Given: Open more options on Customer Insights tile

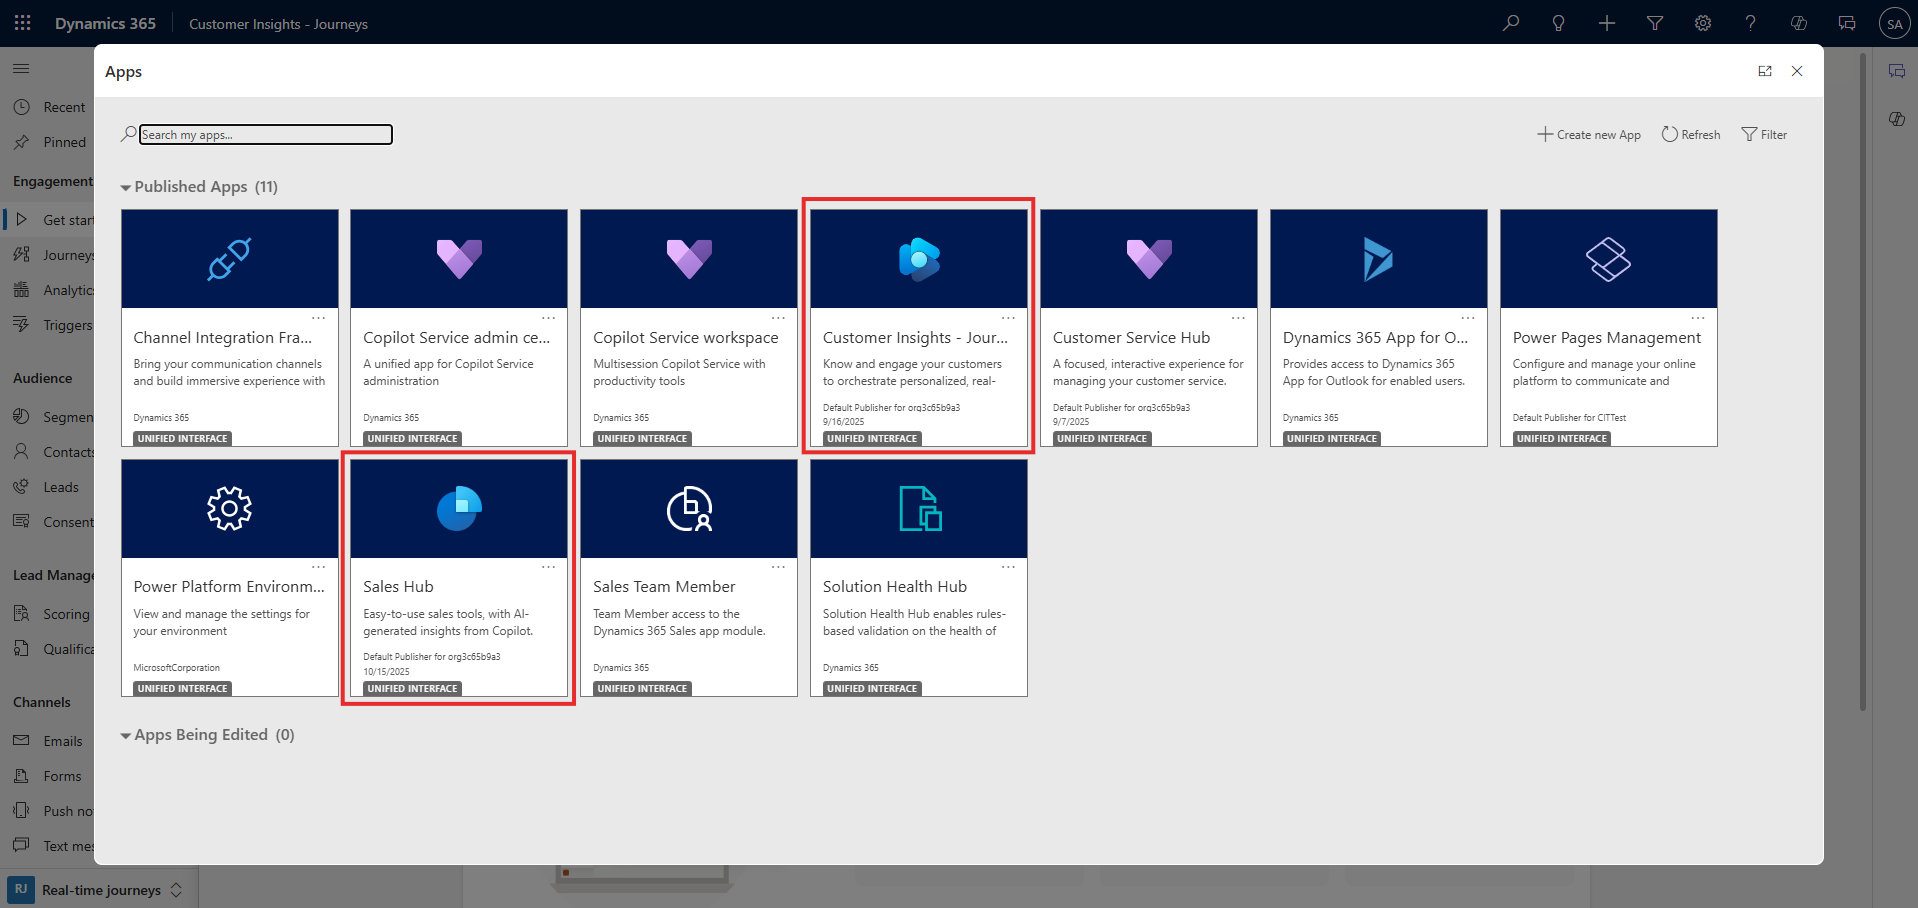Looking at the screenshot, I should (x=1009, y=318).
